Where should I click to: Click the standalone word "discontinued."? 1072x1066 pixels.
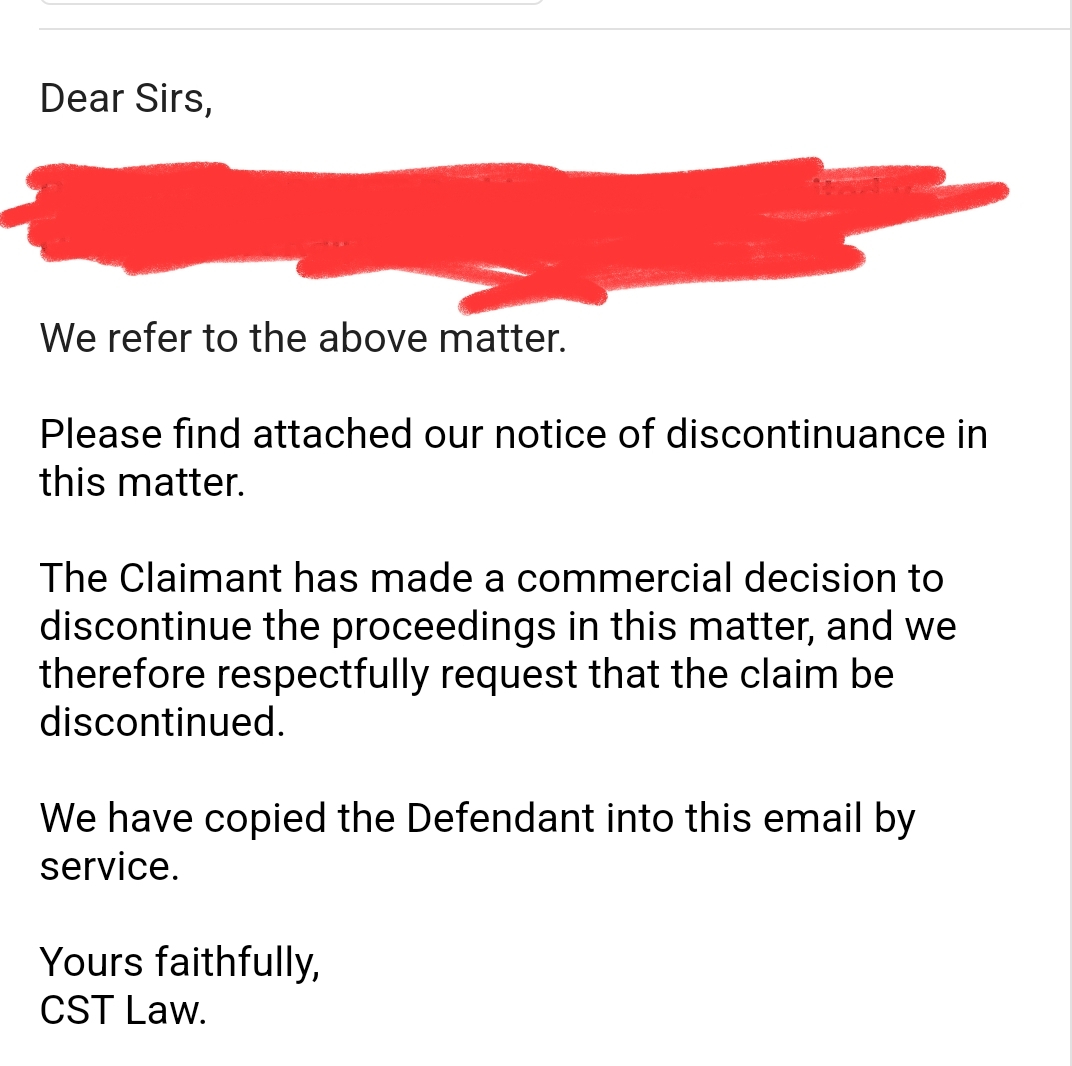point(162,721)
